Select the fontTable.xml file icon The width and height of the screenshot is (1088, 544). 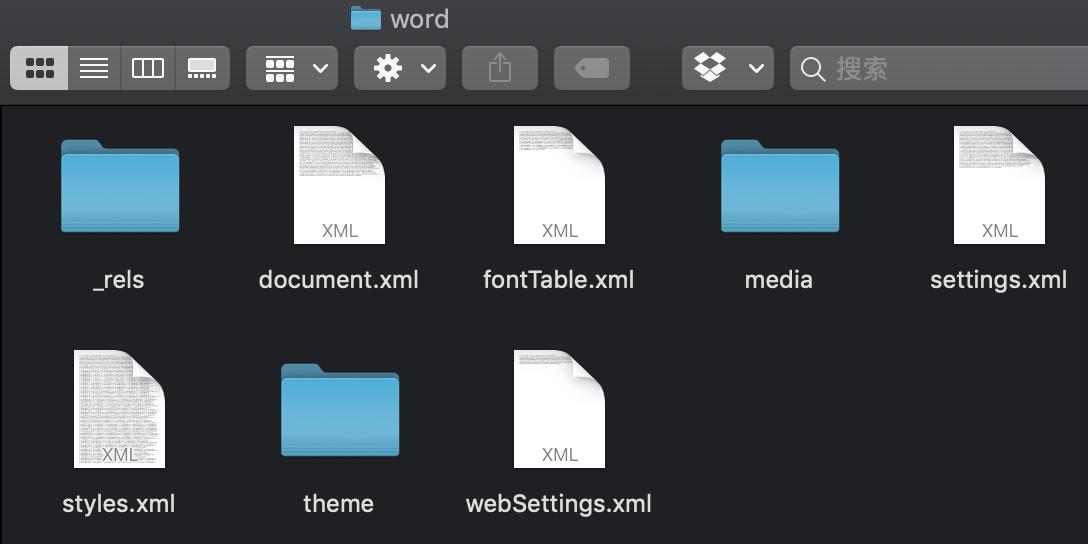[559, 185]
